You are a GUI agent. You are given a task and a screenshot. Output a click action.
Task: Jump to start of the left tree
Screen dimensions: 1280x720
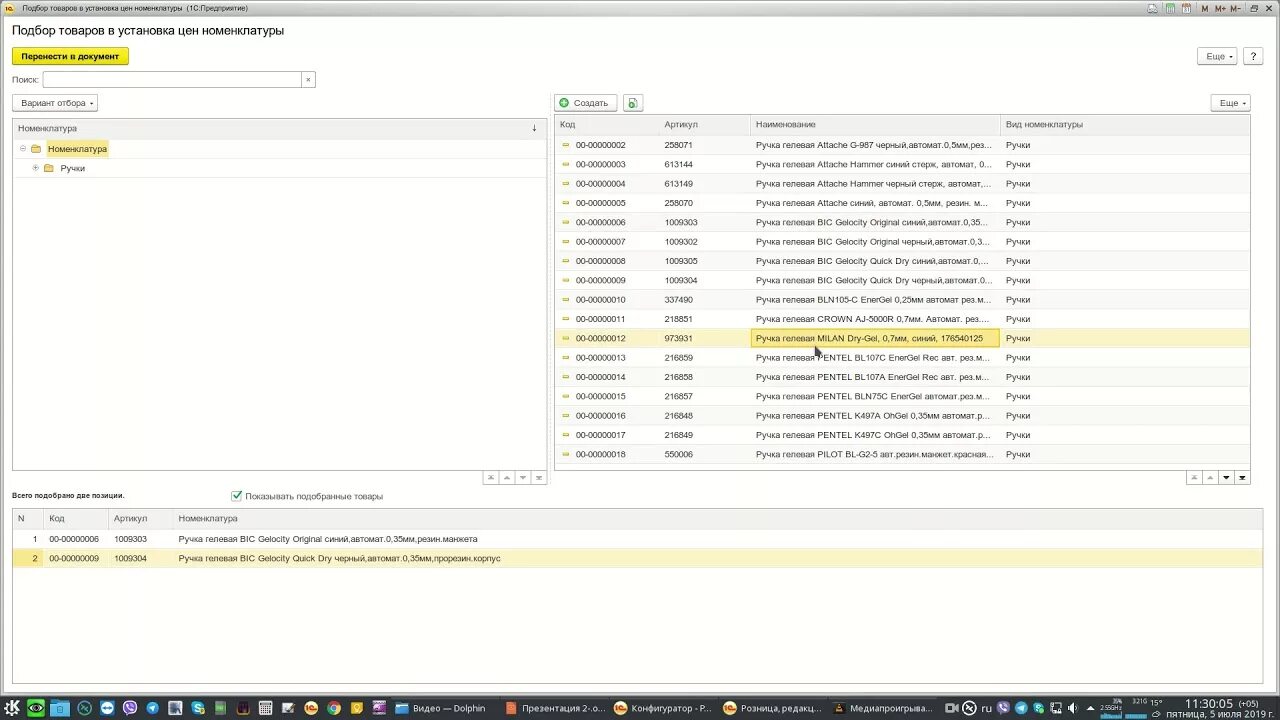(490, 478)
